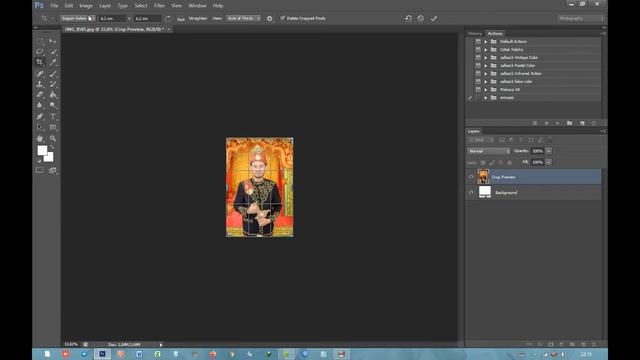Toggle Delete Cropped Pixels checkbox
The height and width of the screenshot is (360, 640).
point(282,18)
